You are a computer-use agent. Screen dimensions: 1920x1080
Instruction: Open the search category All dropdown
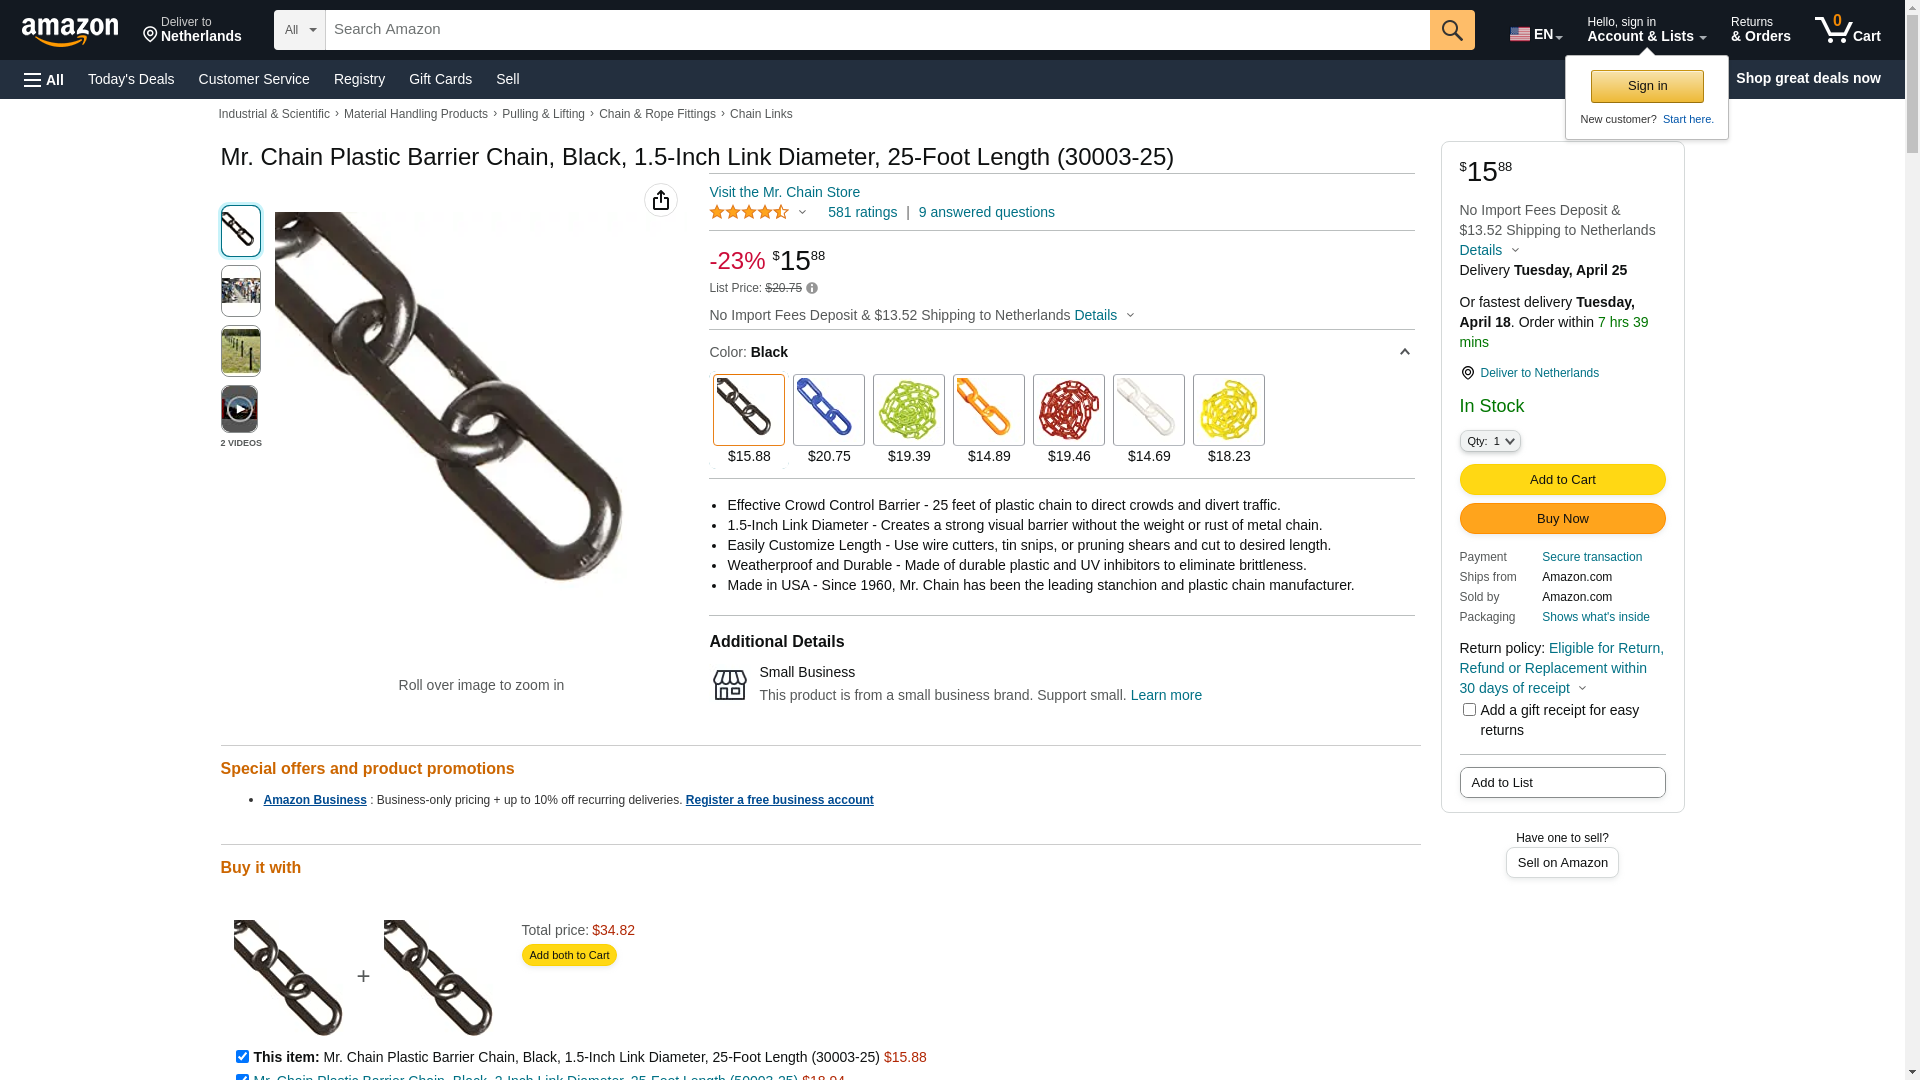300,30
